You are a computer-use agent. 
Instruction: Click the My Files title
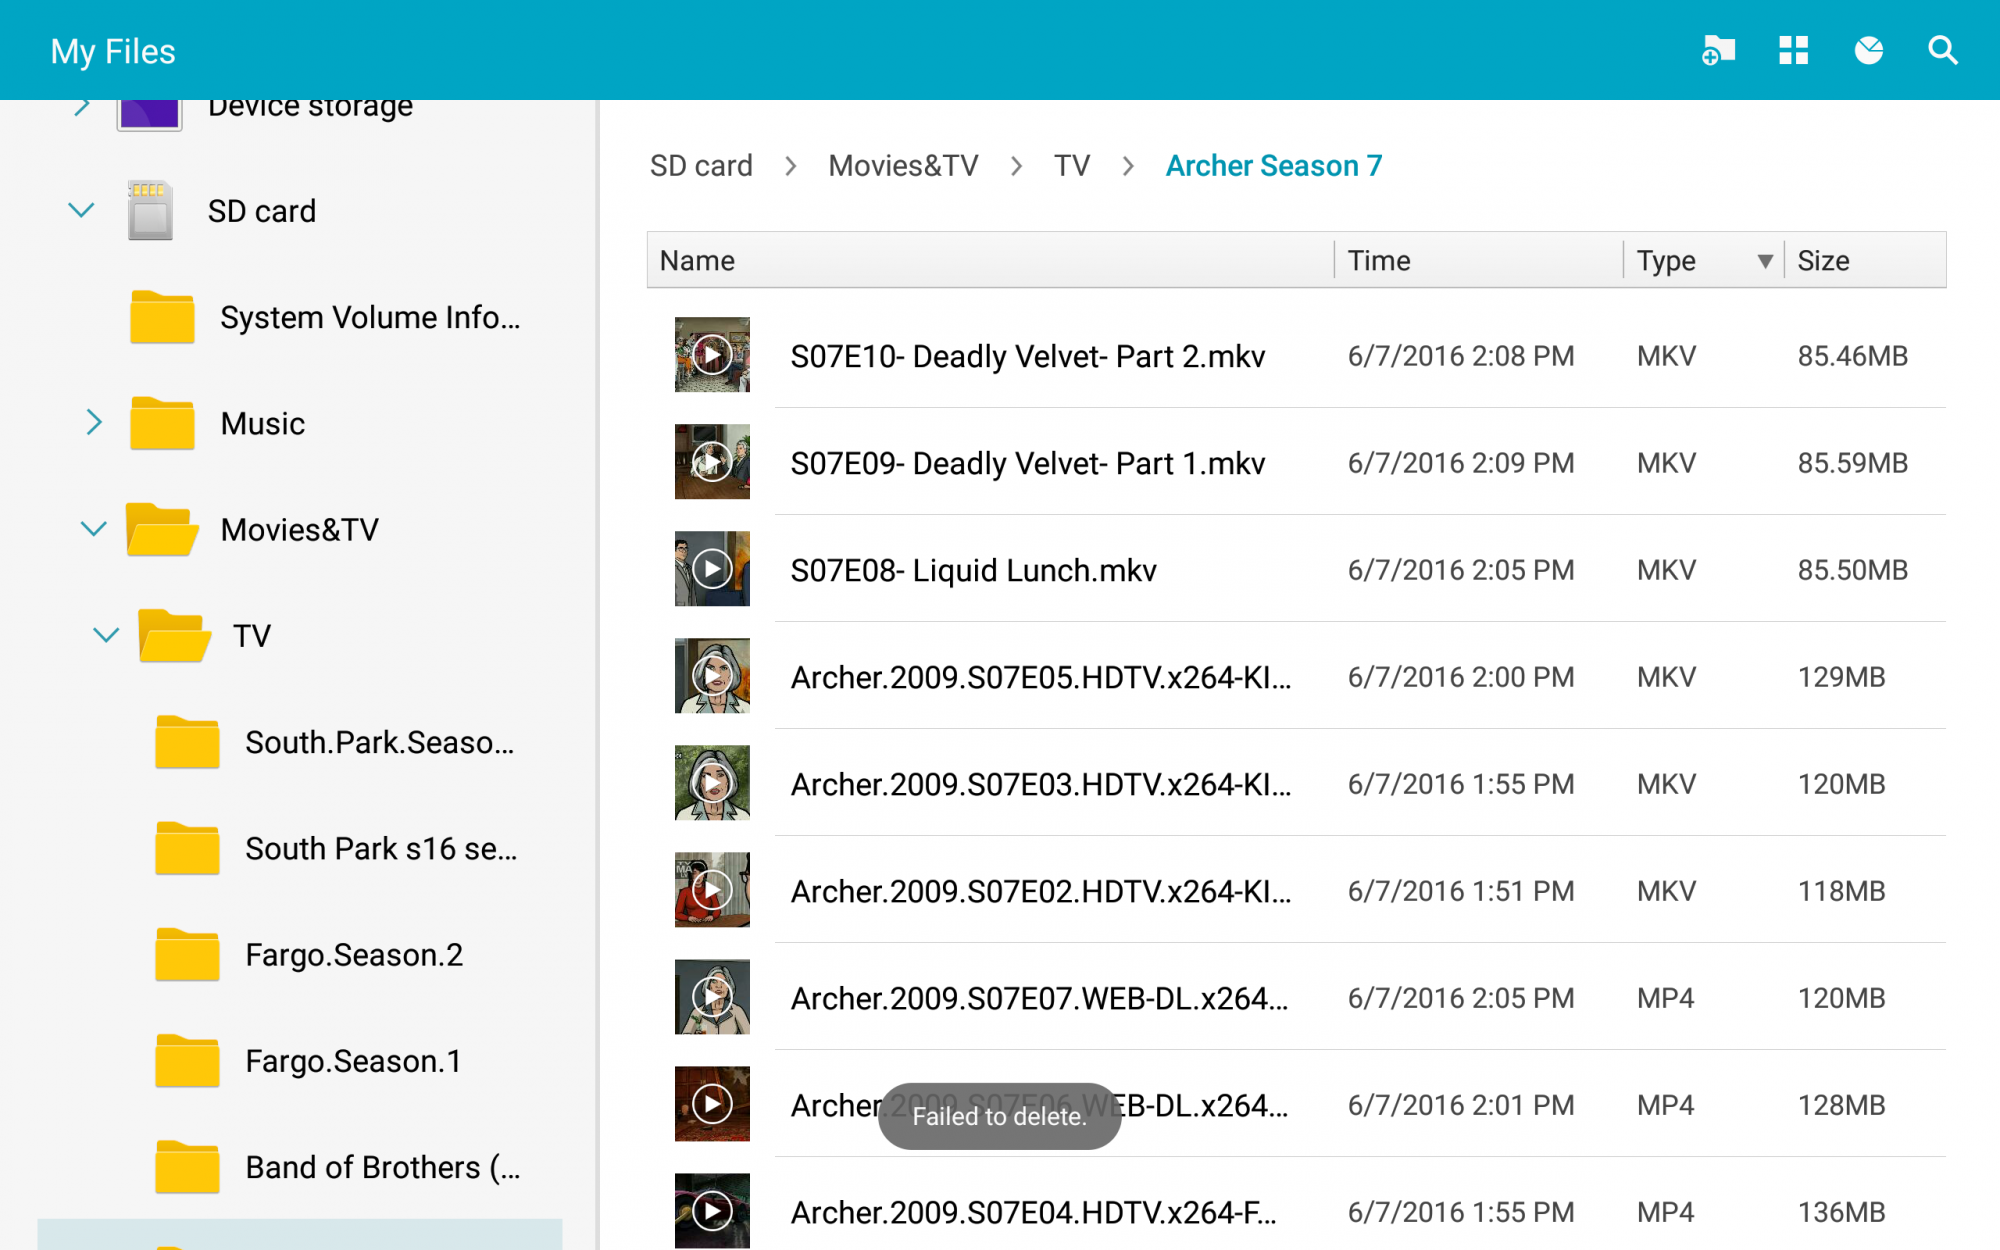coord(113,51)
